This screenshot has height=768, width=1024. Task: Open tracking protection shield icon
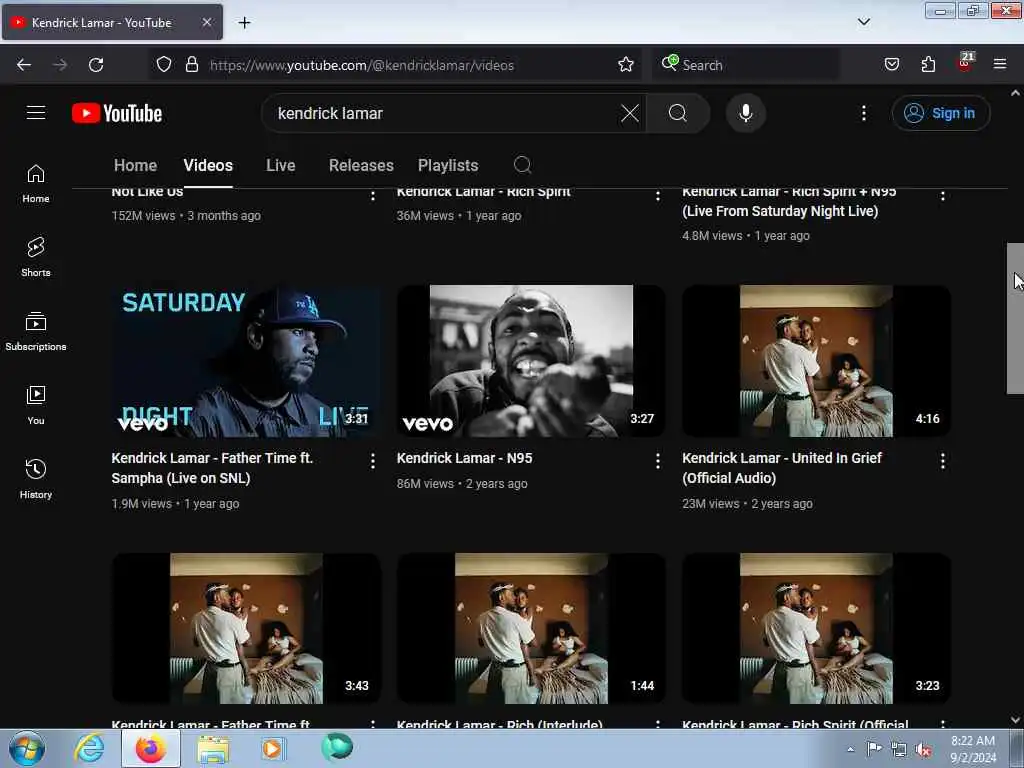[164, 64]
